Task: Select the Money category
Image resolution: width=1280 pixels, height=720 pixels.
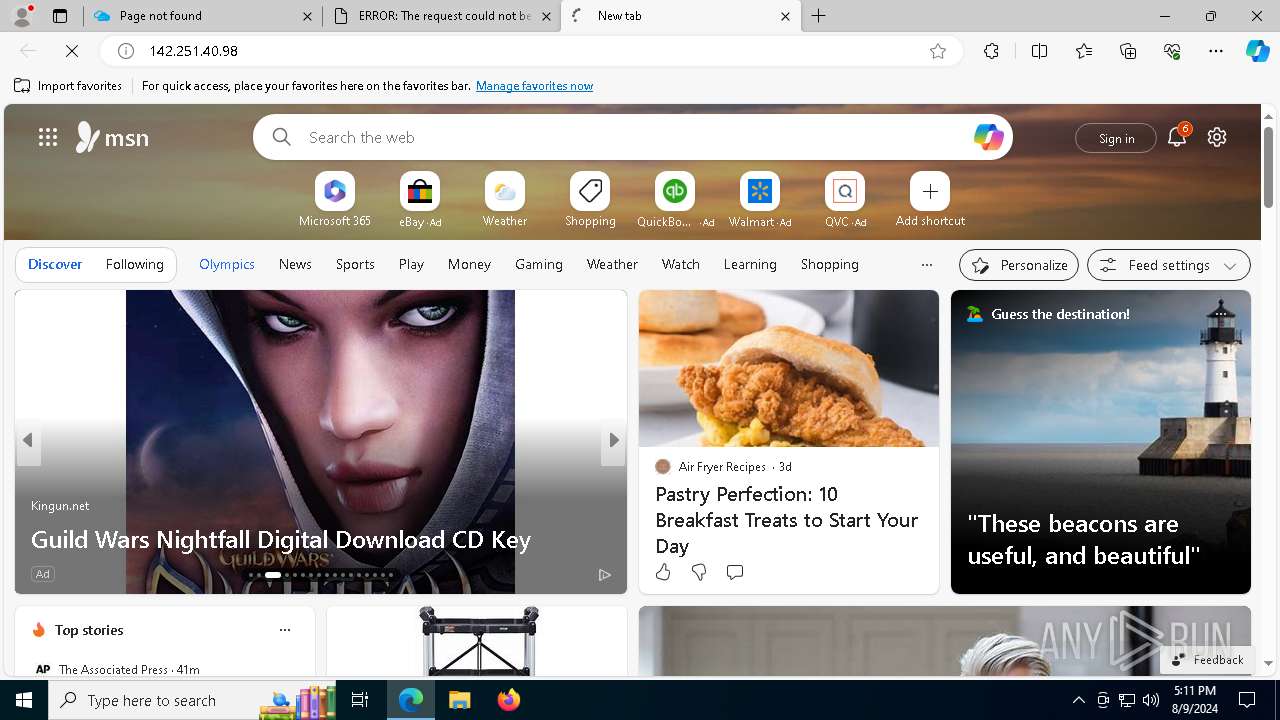Action: point(469,264)
